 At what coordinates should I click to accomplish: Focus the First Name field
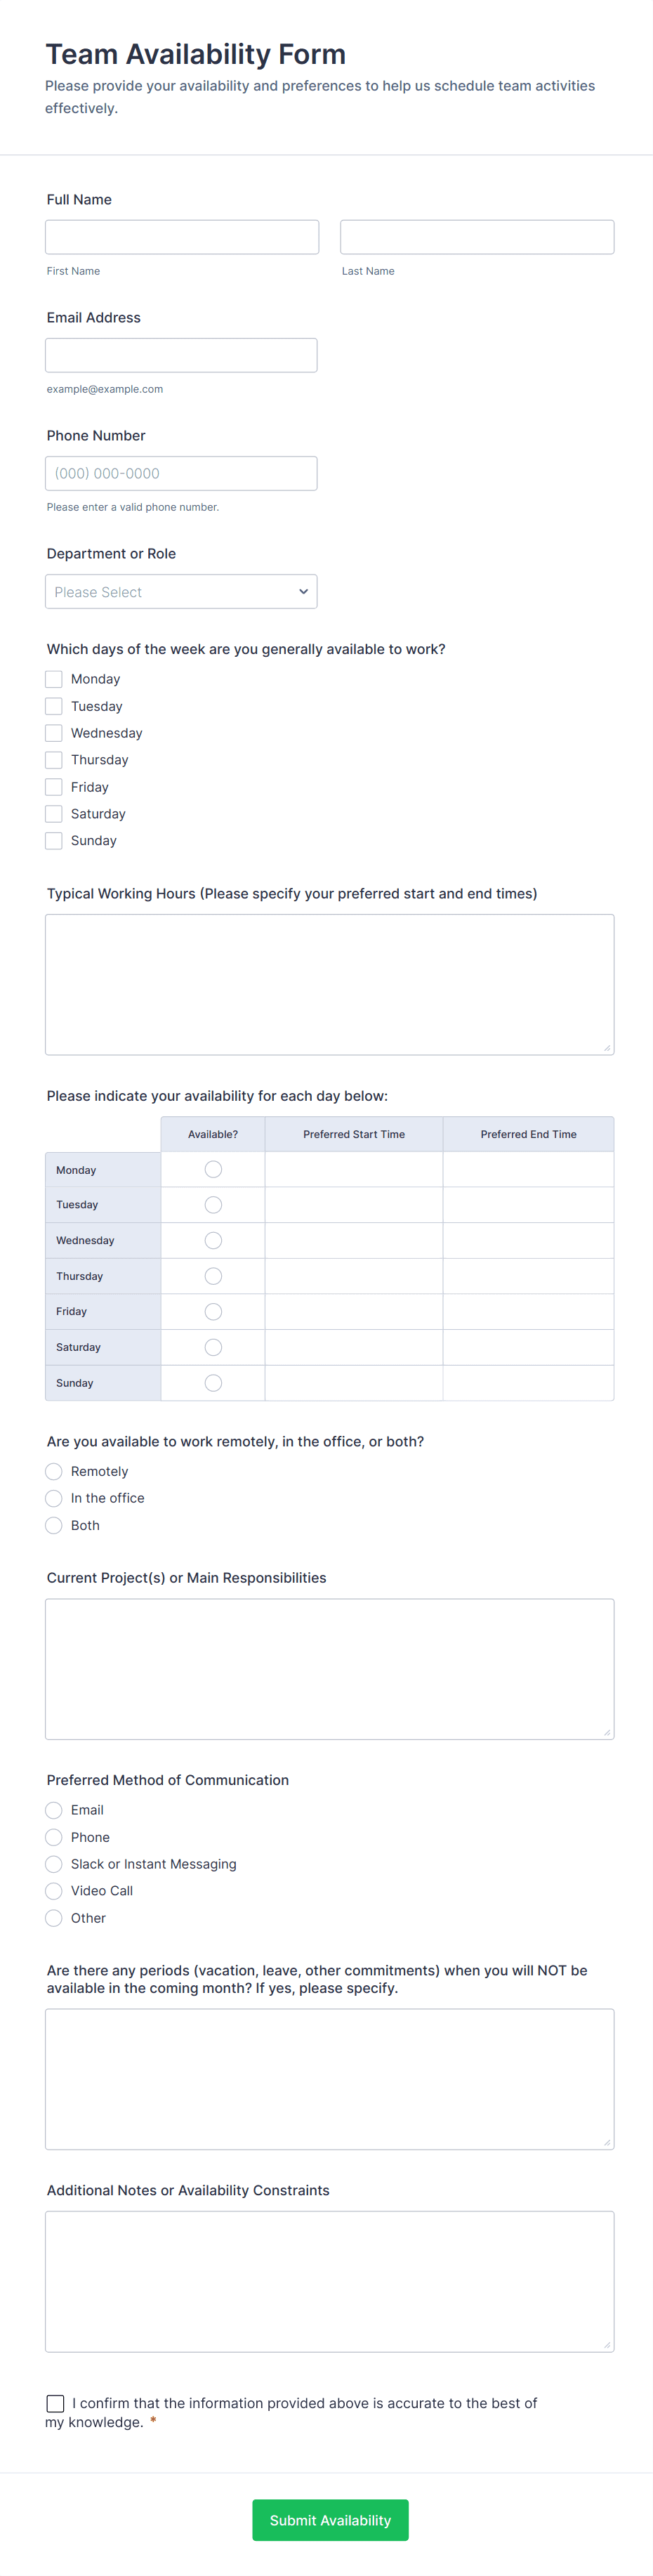(x=182, y=237)
